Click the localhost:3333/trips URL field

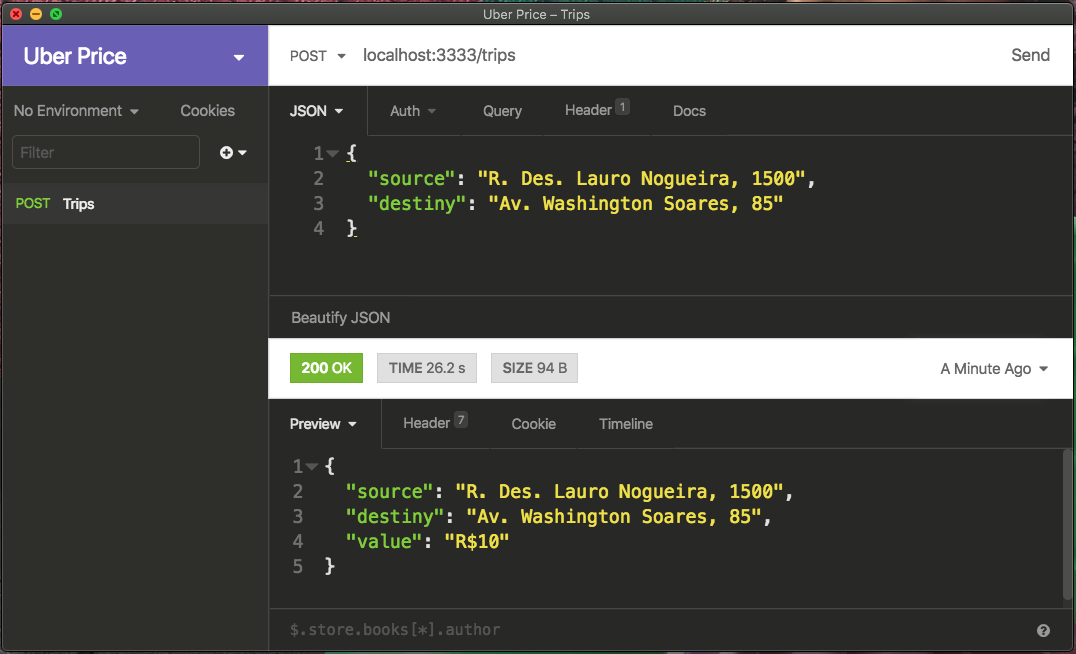coord(439,55)
